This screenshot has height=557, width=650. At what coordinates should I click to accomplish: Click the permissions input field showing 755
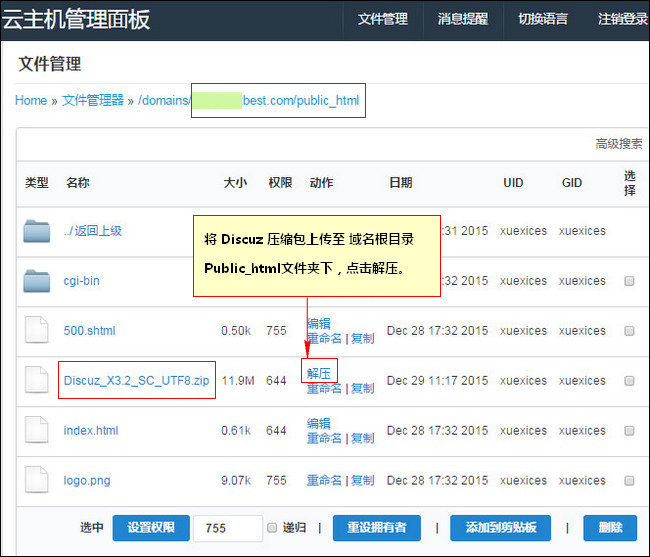pyautogui.click(x=228, y=528)
